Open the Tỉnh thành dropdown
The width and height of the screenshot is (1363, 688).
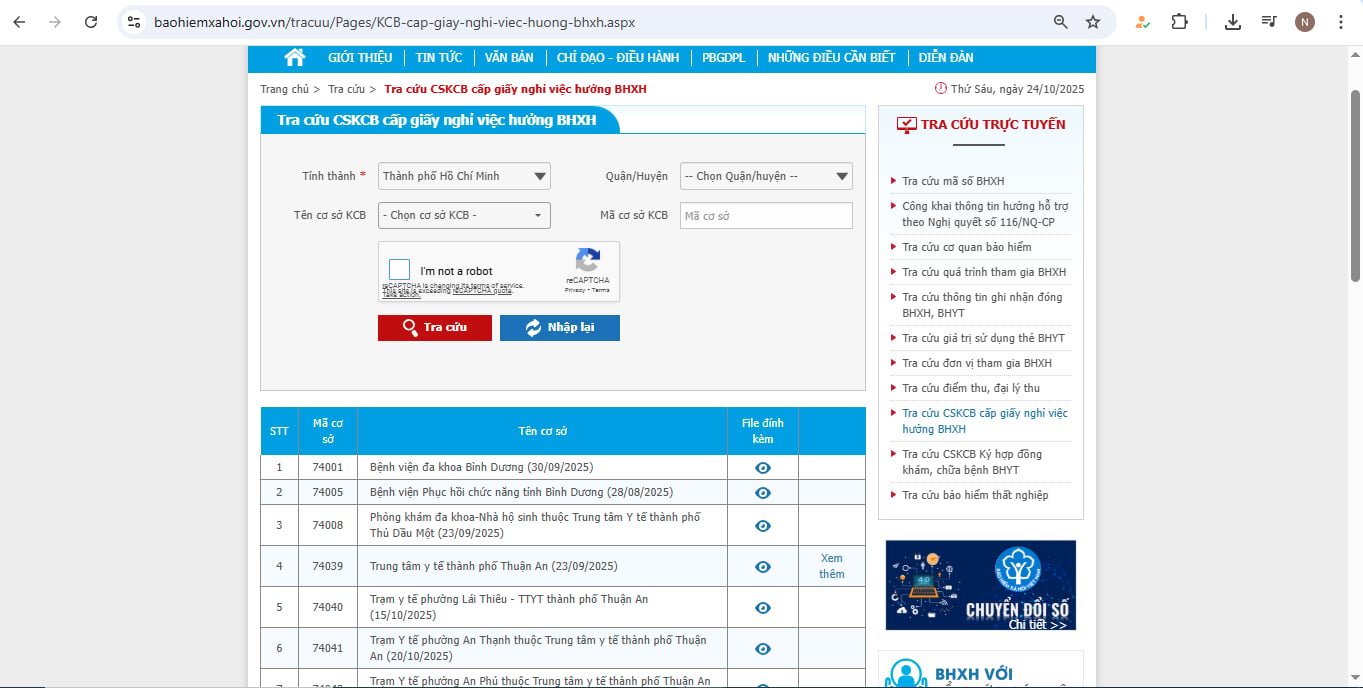coord(464,176)
